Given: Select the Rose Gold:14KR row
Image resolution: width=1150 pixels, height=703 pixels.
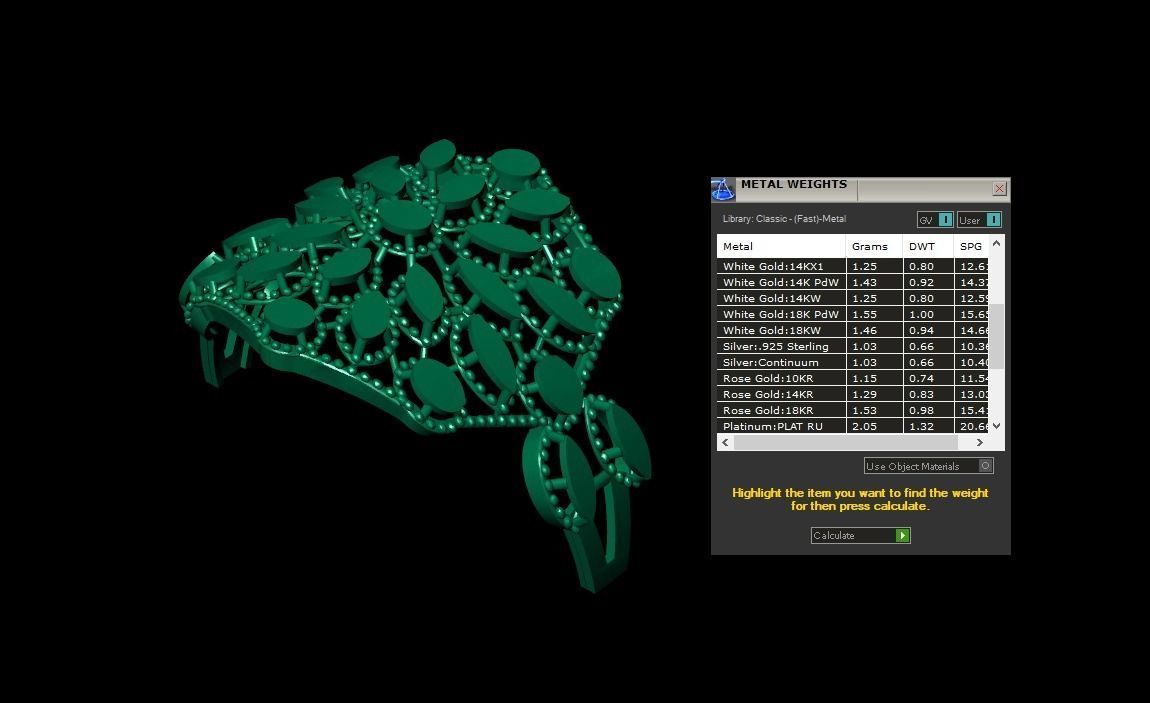Looking at the screenshot, I should click(852, 394).
